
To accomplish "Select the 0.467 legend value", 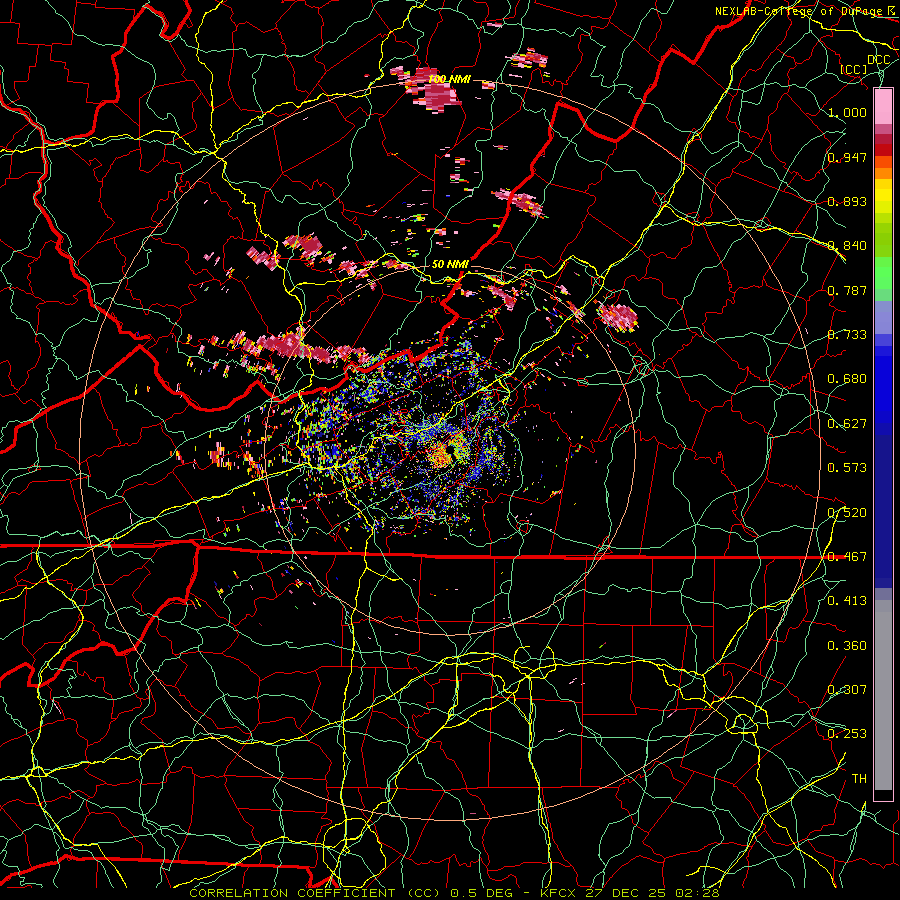I will coord(847,557).
